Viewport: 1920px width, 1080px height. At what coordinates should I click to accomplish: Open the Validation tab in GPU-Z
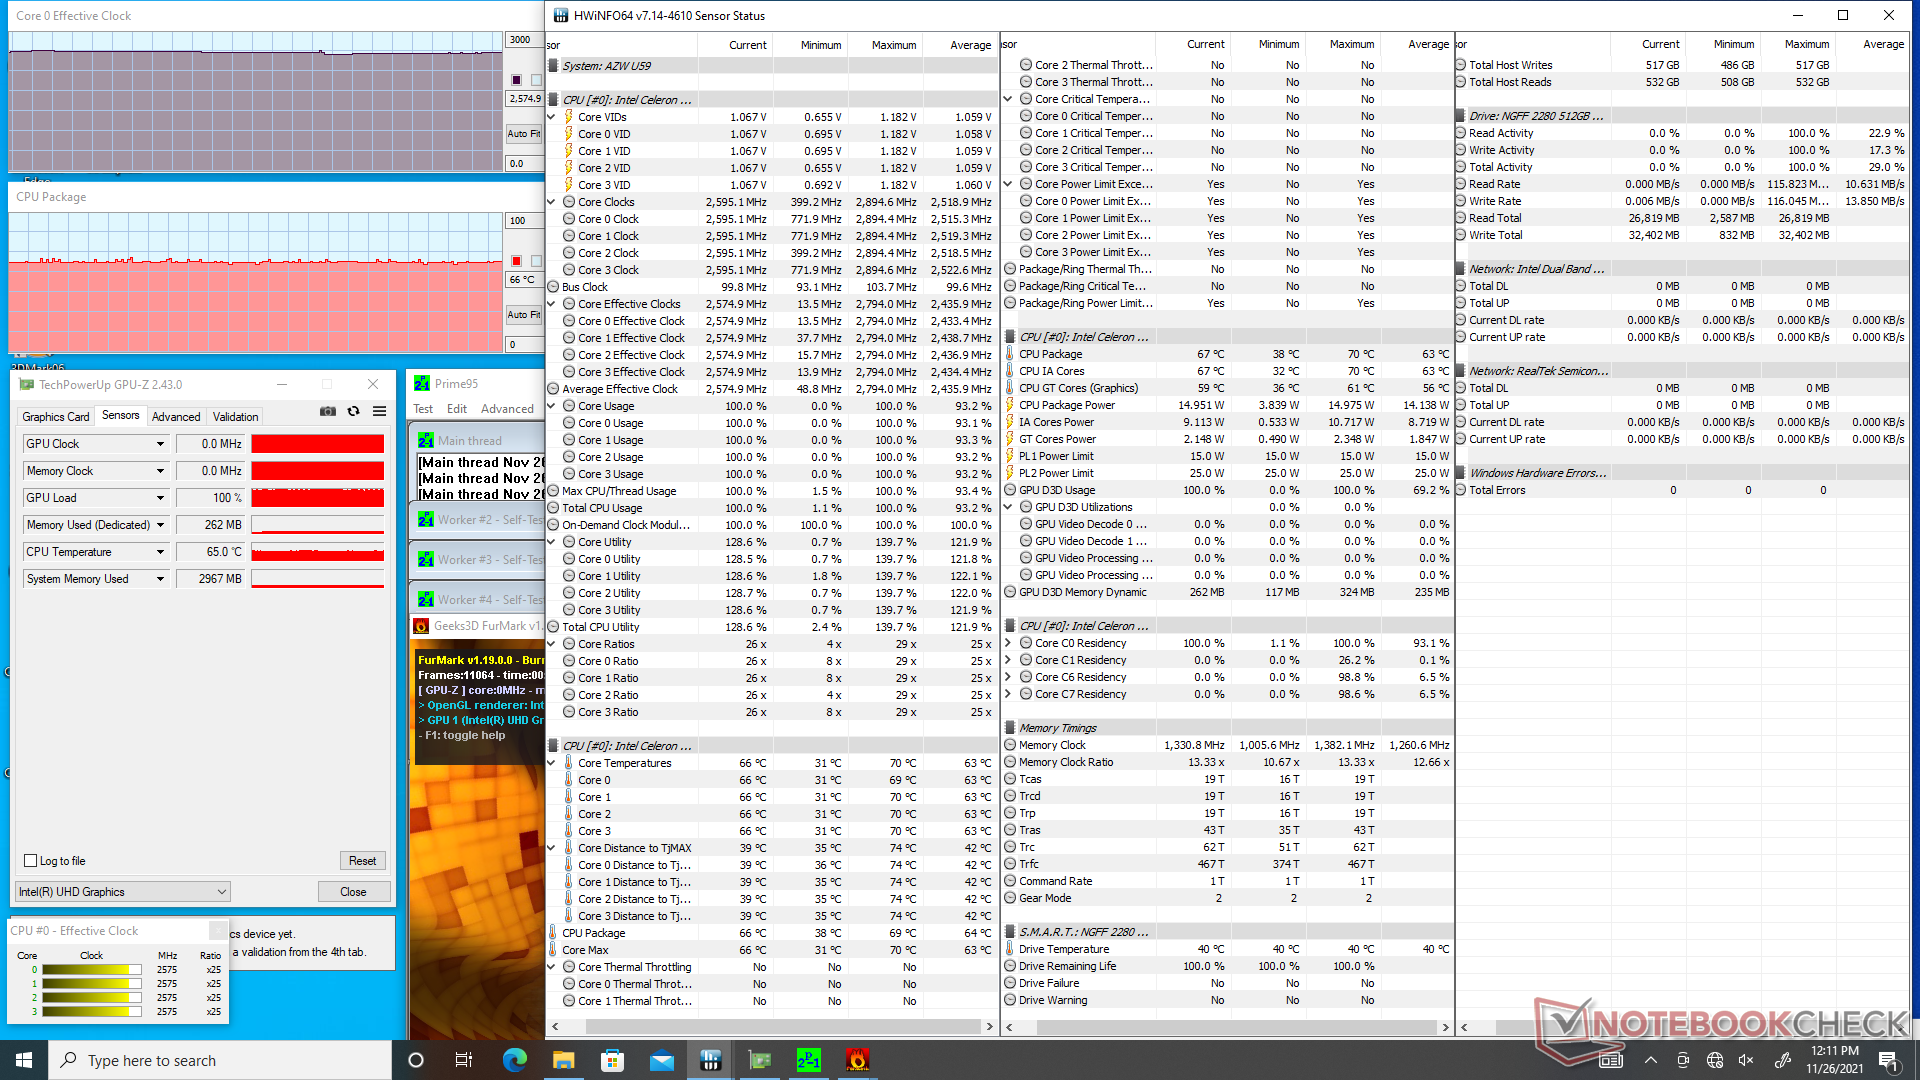pos(236,417)
